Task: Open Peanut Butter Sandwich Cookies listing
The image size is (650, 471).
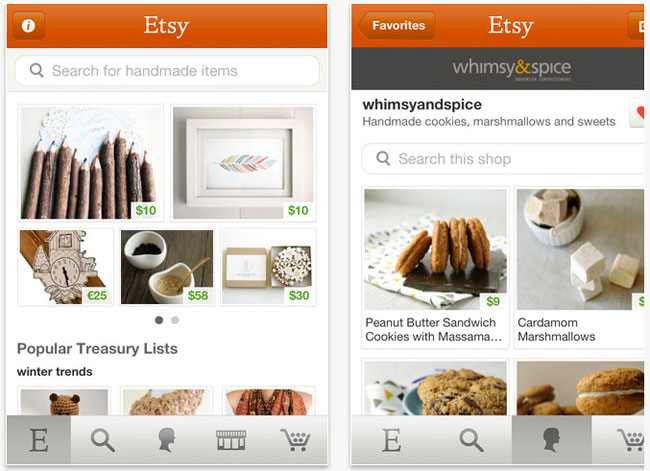Action: point(435,267)
